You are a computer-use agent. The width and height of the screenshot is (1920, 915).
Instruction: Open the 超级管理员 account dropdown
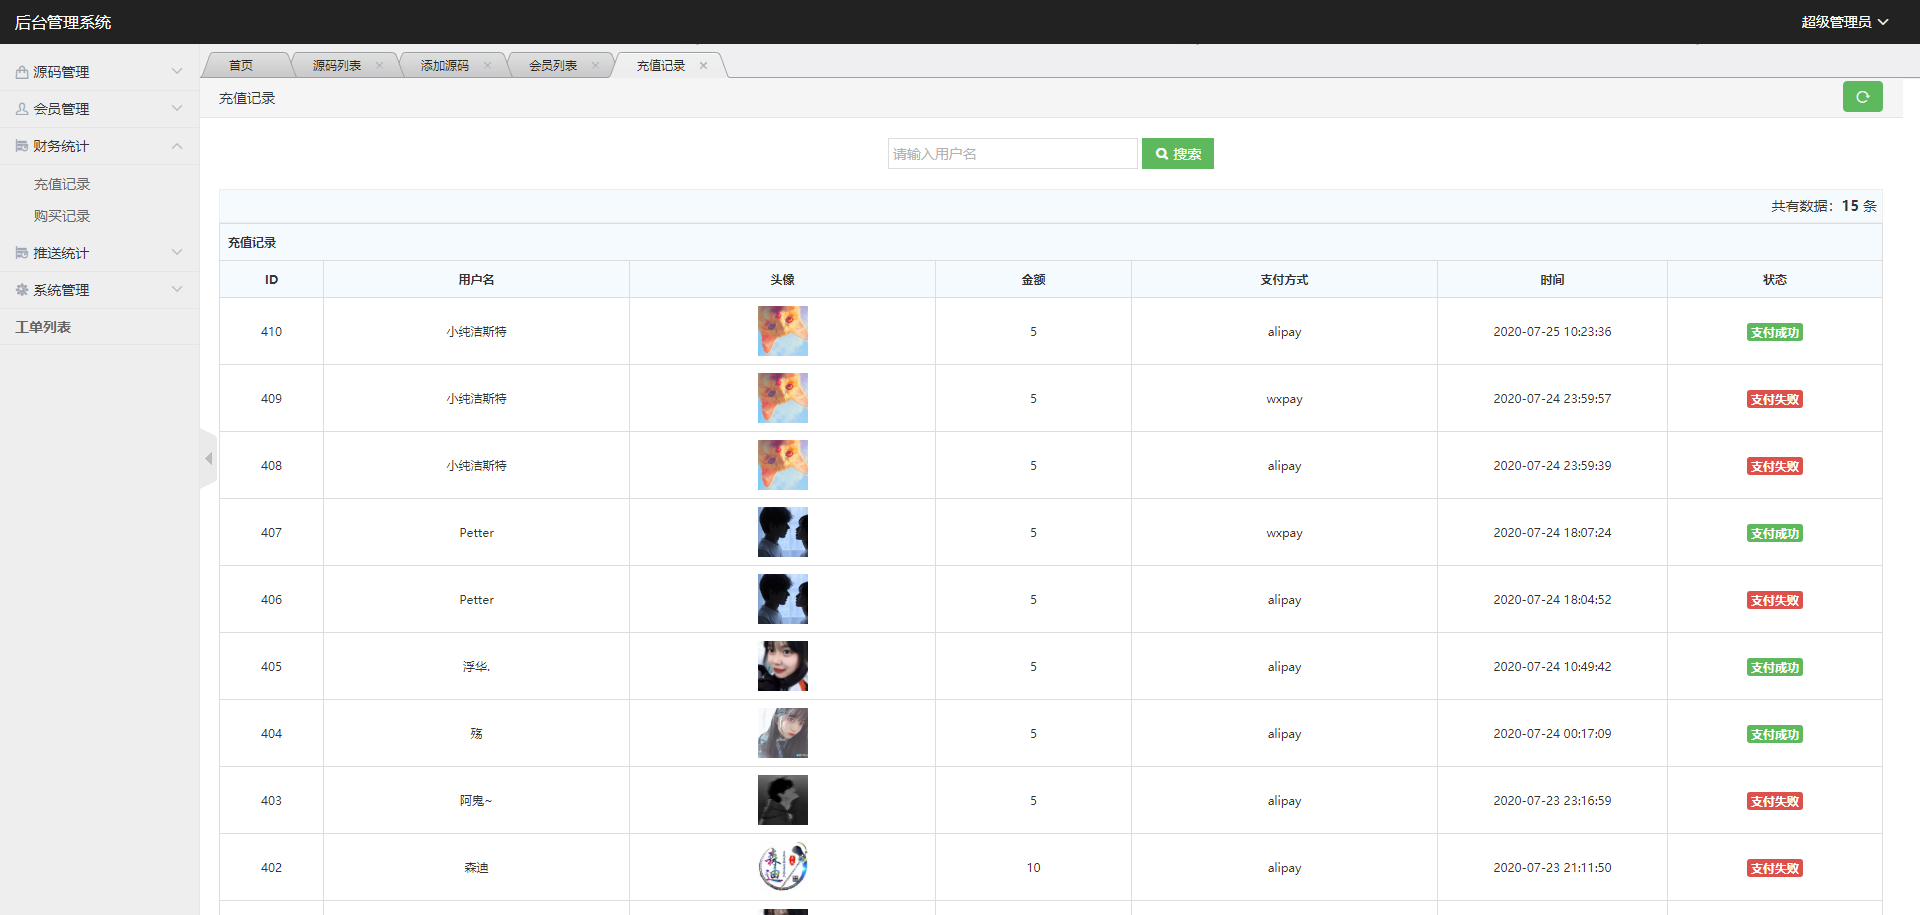coord(1844,22)
